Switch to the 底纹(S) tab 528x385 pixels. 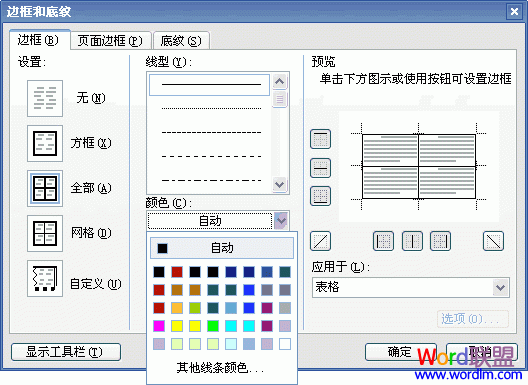click(181, 41)
